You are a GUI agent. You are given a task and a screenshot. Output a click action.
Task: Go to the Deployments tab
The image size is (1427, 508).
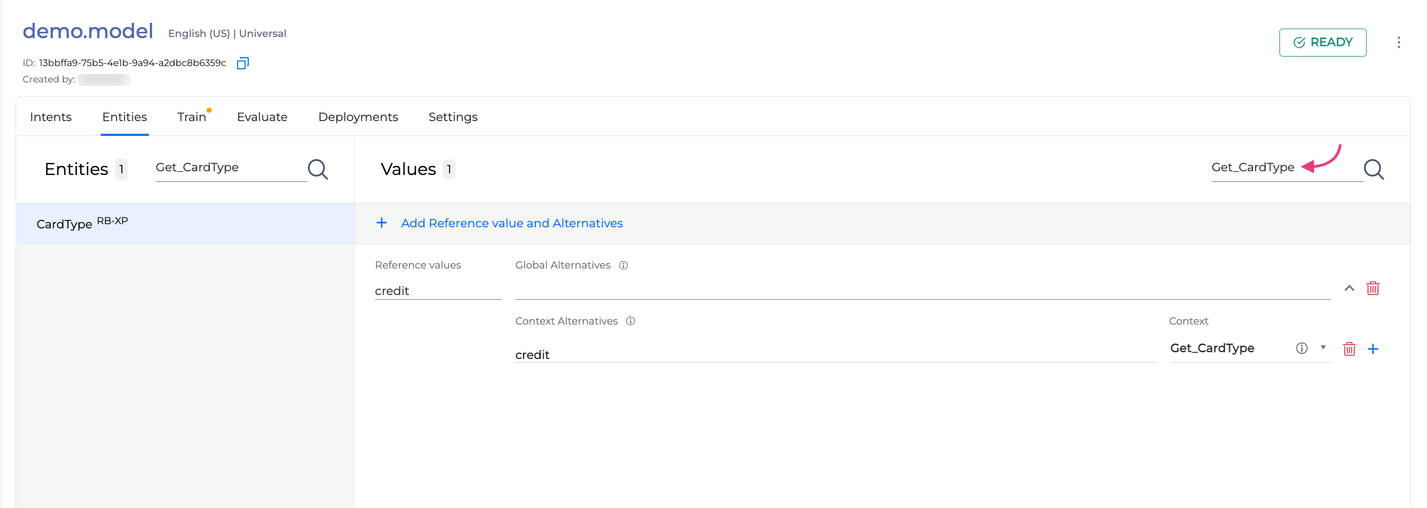click(x=358, y=117)
